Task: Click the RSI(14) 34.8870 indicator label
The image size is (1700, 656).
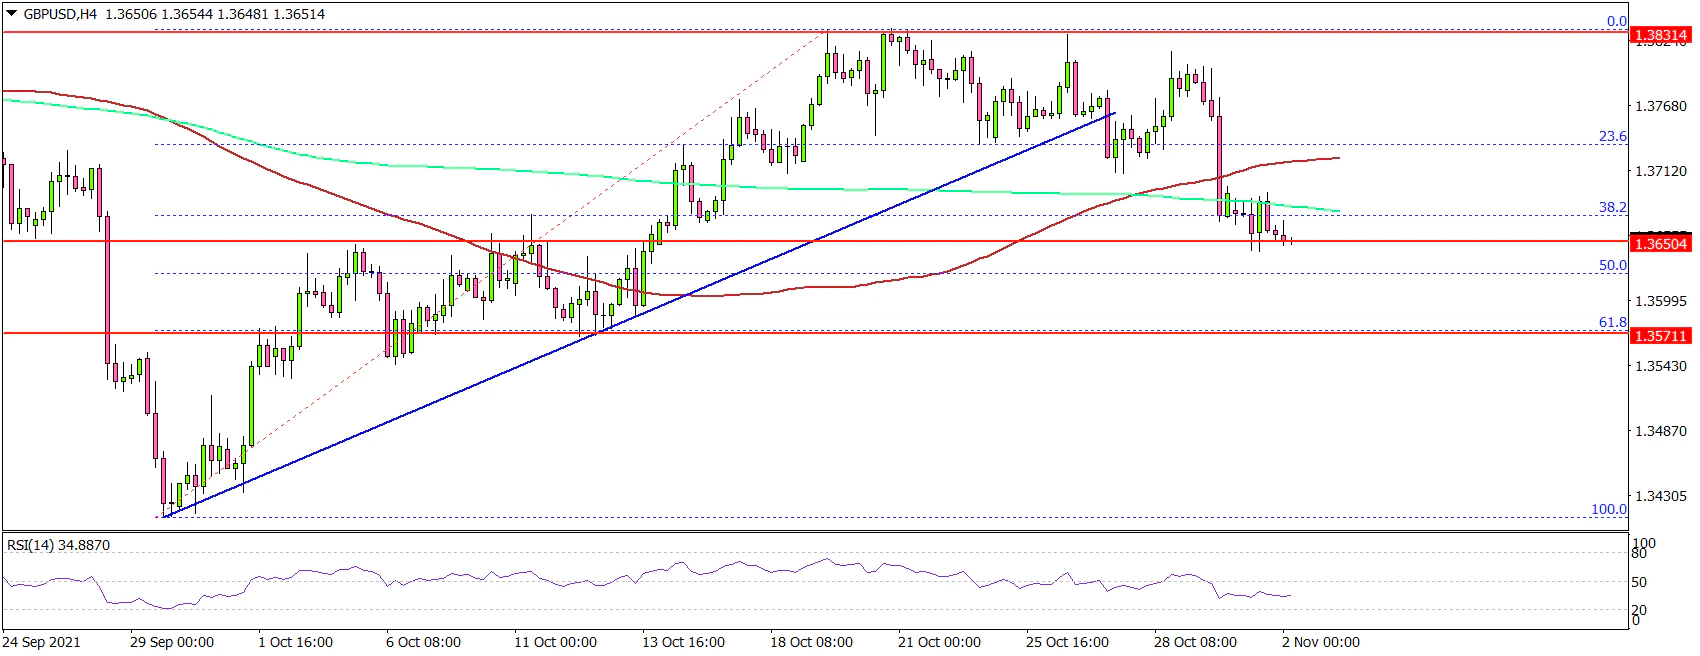Action: pyautogui.click(x=58, y=545)
